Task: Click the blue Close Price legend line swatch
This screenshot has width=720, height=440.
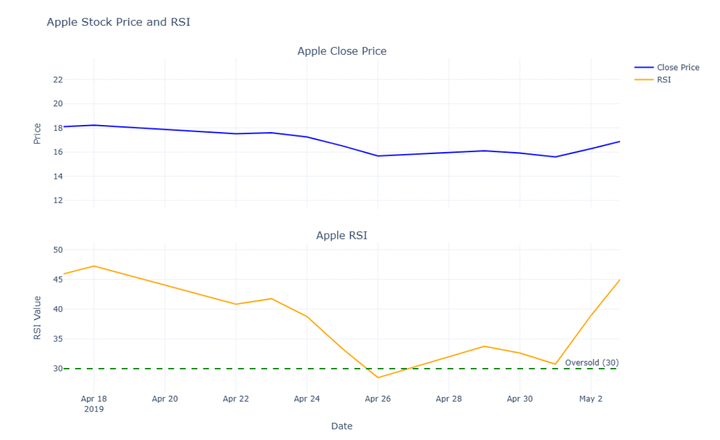Action: point(643,68)
